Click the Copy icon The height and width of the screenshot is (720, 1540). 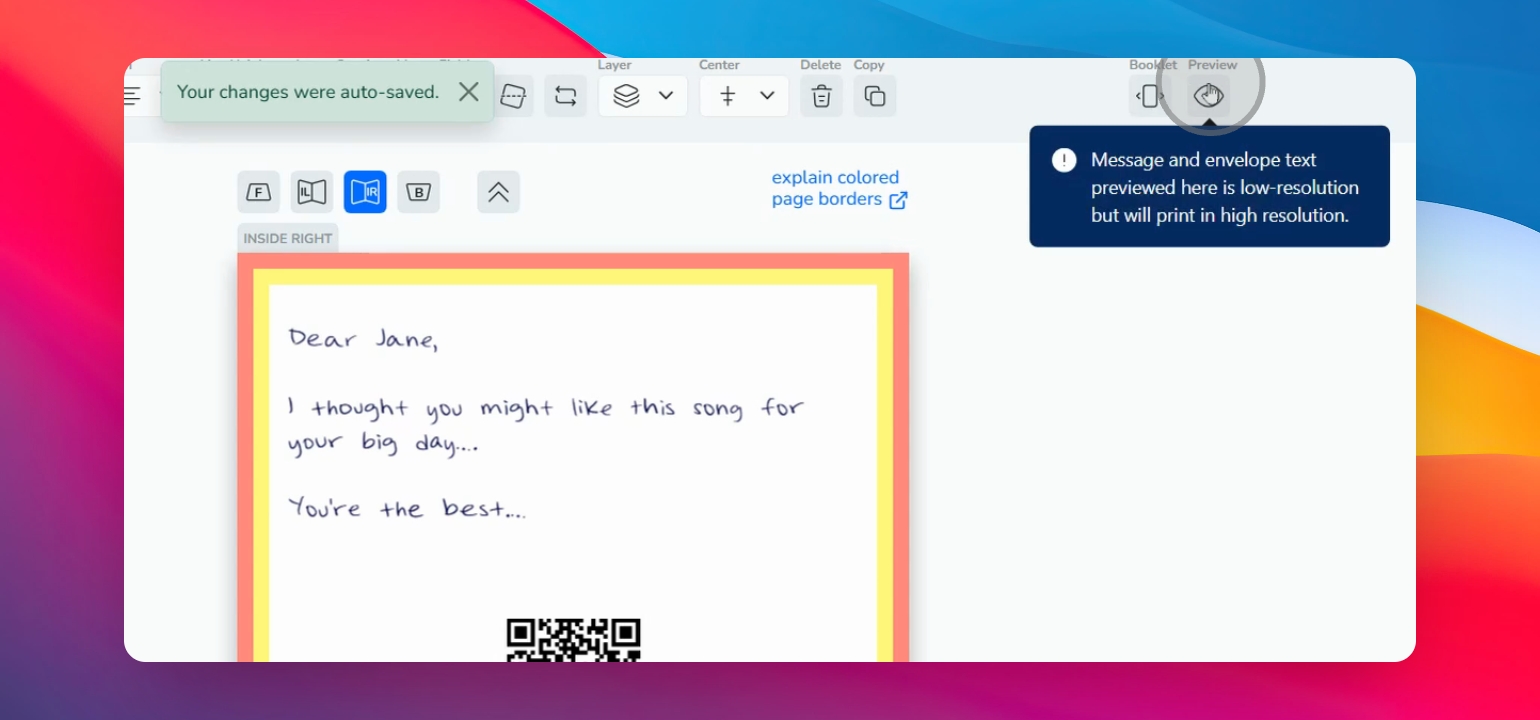[875, 96]
